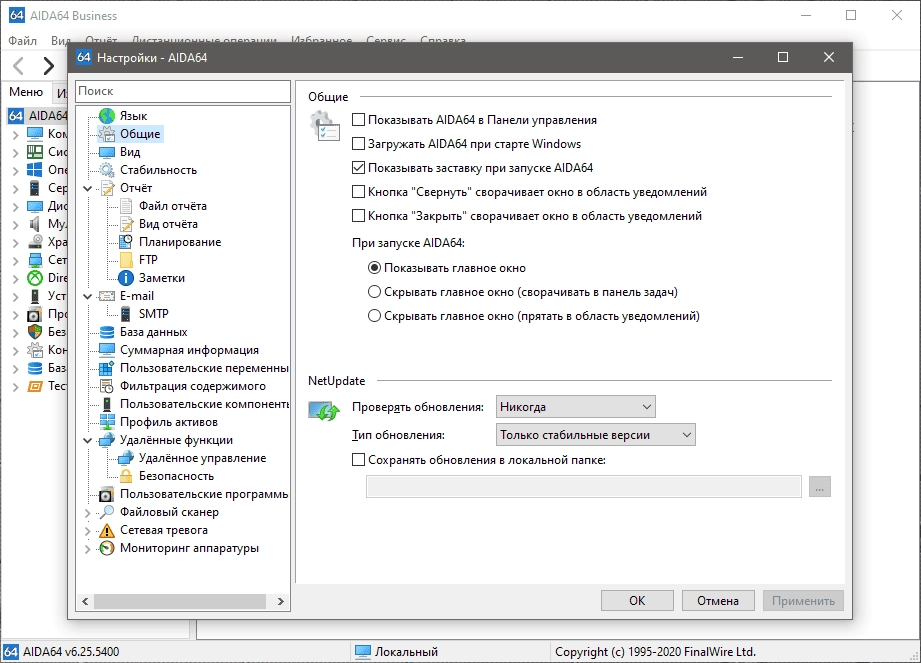
Task: Select the Безопасность padlock icon
Action: pyautogui.click(x=126, y=476)
